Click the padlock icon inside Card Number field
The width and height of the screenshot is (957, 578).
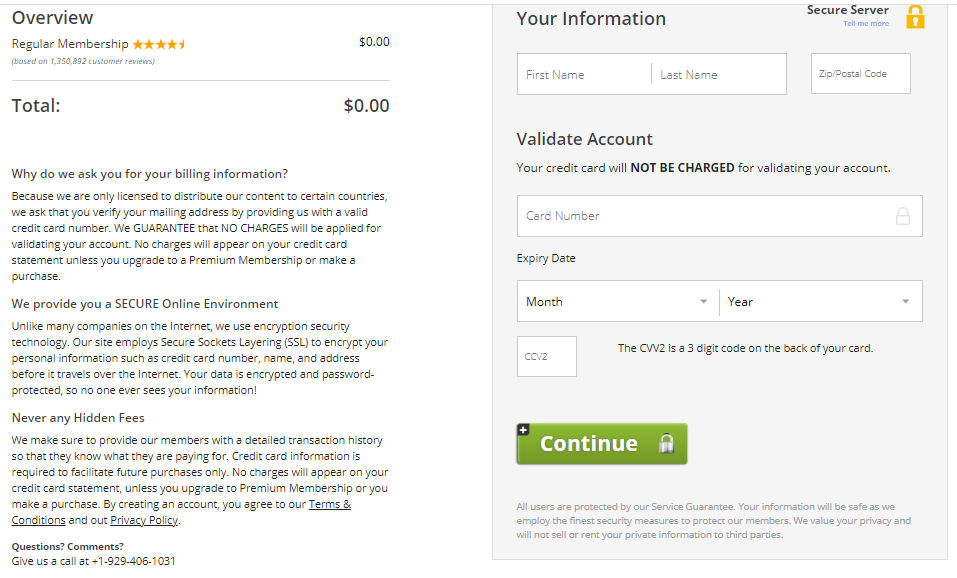pos(902,216)
